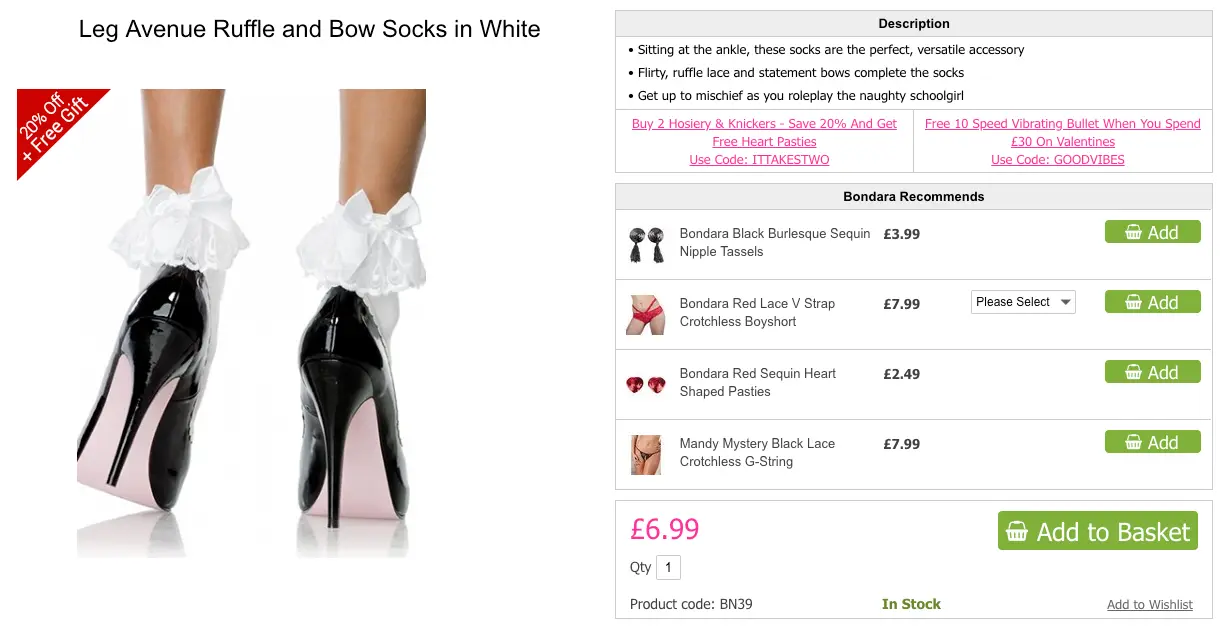Open the ITTAKESTWO hosiery offer link

tap(764, 141)
